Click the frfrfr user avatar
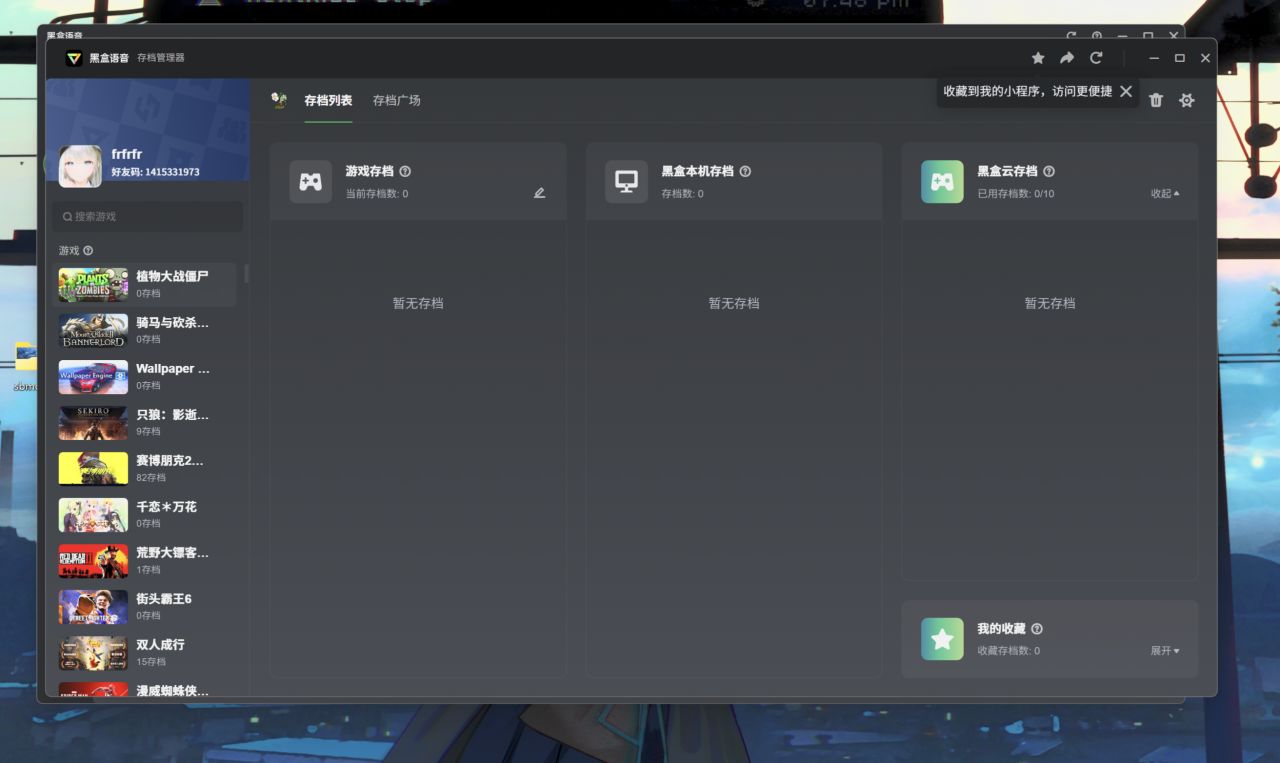Screen dimensions: 1280x763 (80, 166)
